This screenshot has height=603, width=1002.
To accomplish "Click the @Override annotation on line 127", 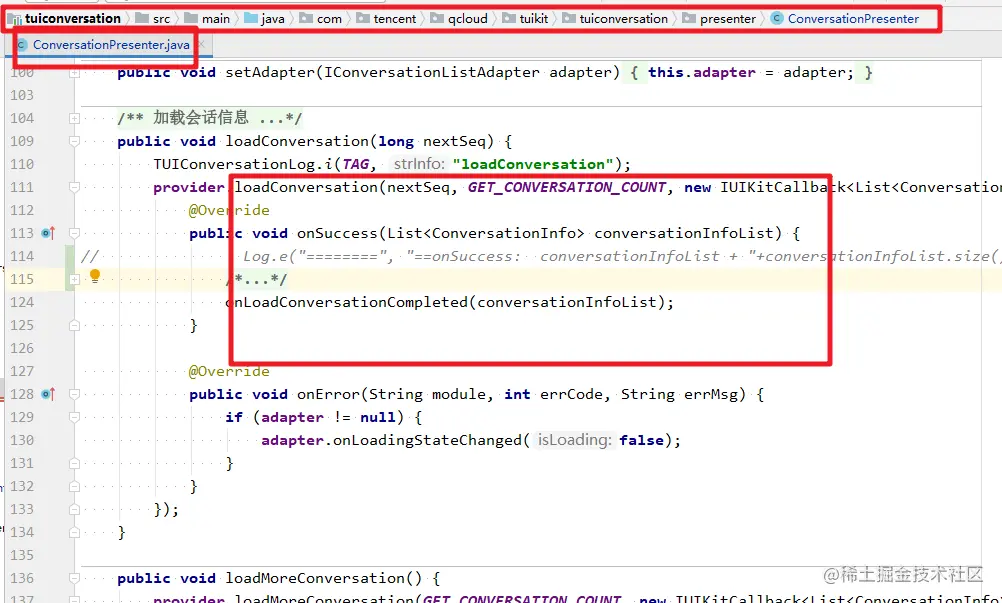I will click(x=229, y=371).
